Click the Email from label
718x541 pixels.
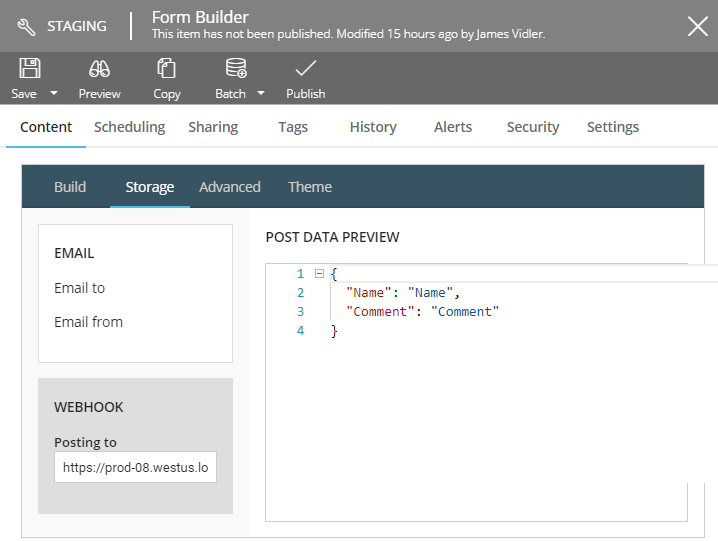(88, 322)
